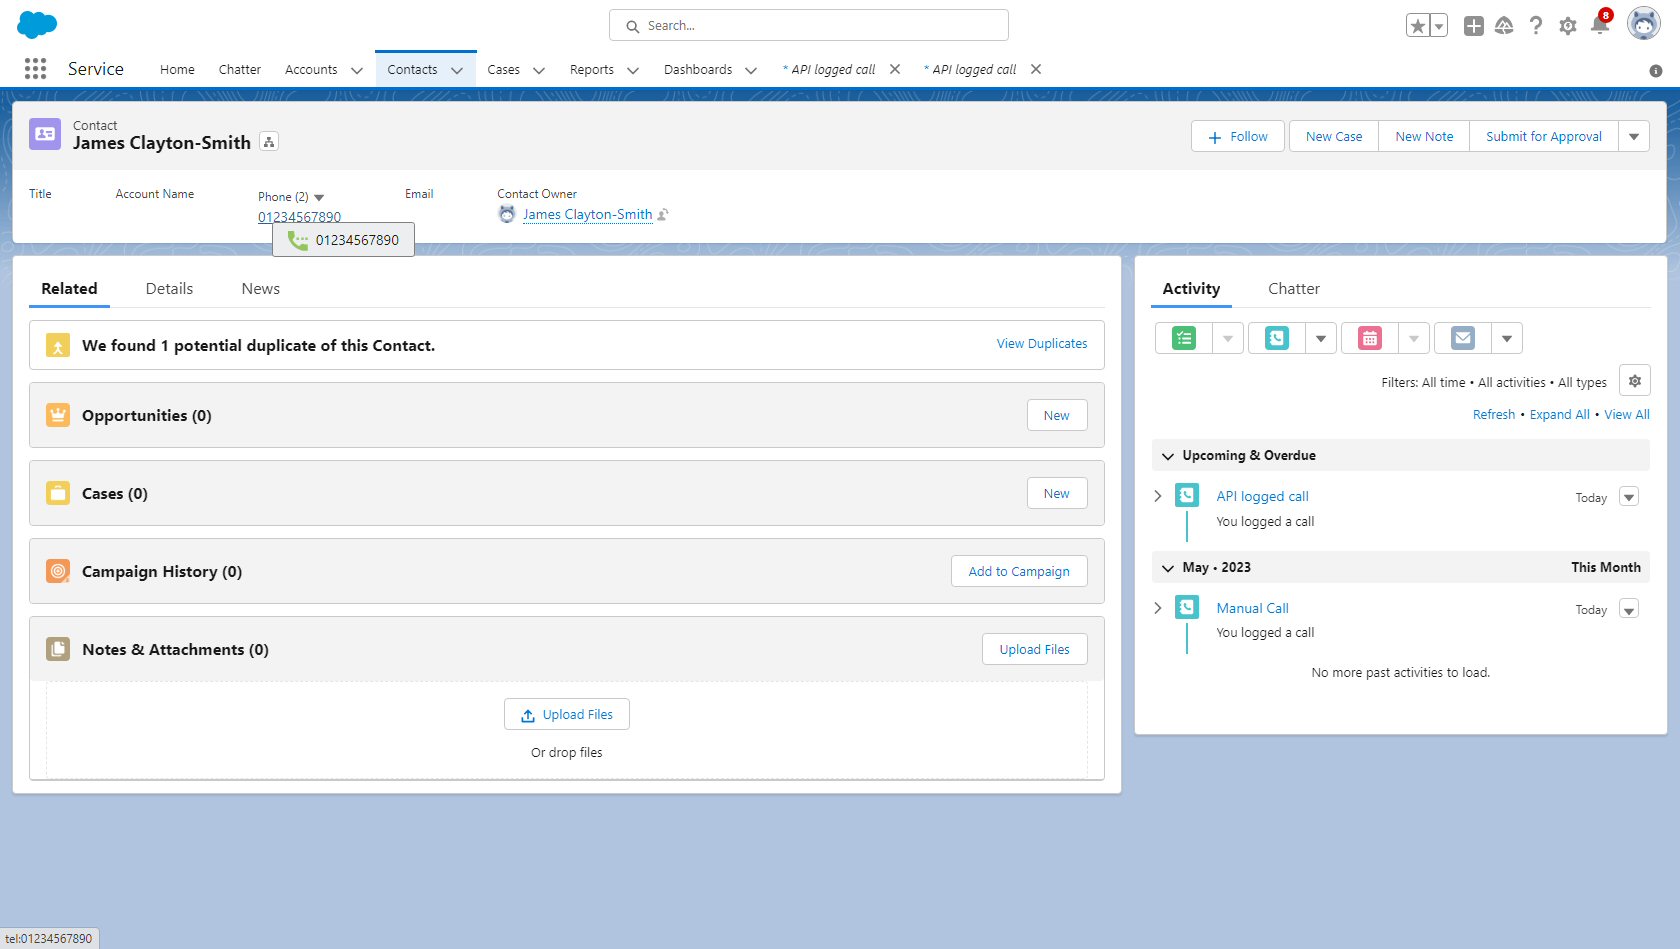Click the Search input field
1680x949 pixels.
click(x=809, y=25)
